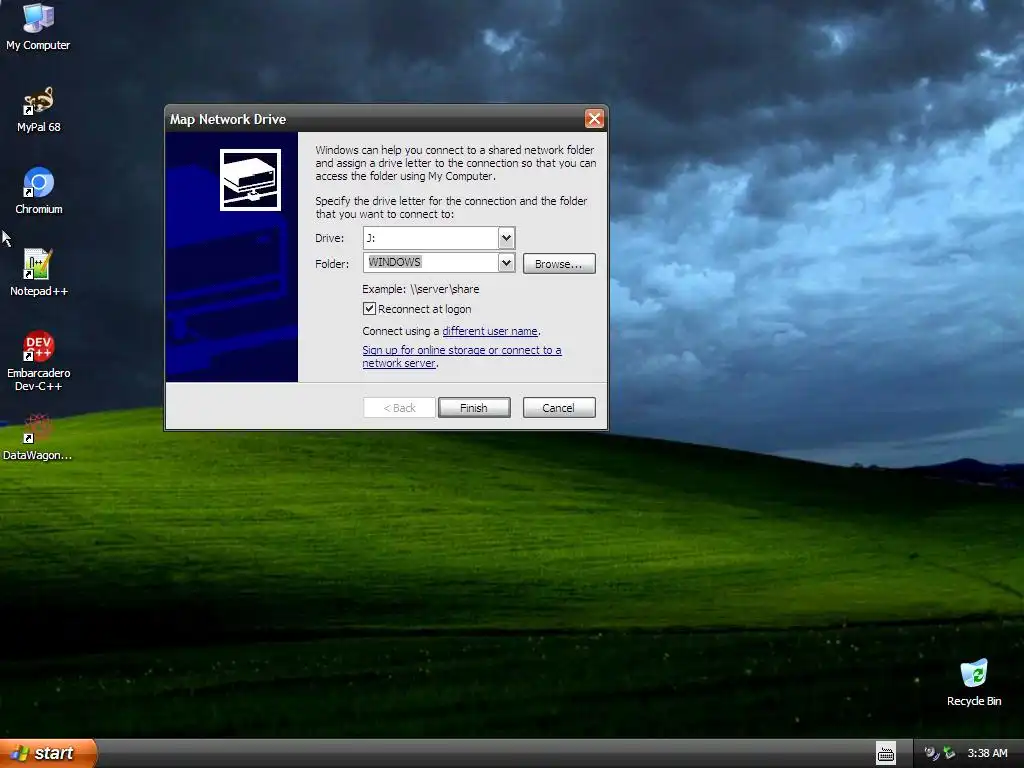Click into the Folder text field

[431, 263]
